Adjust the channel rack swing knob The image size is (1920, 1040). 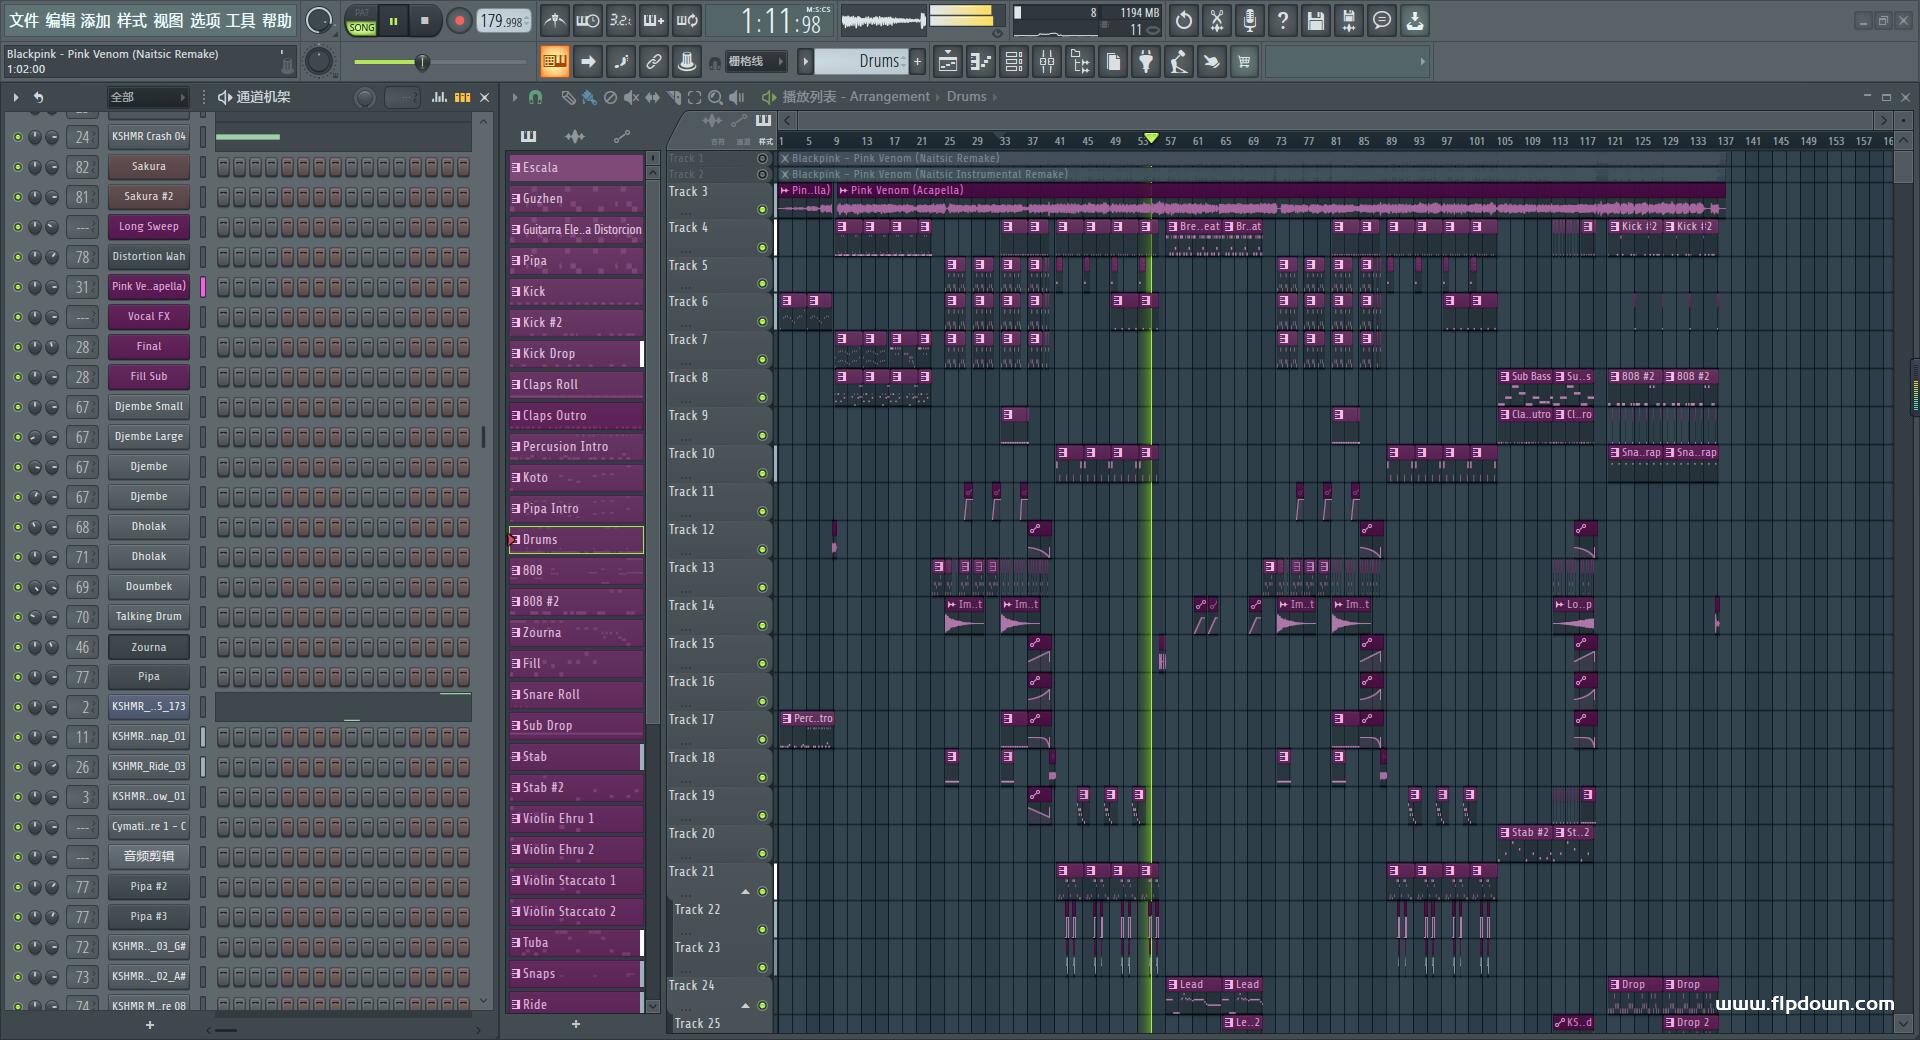pyautogui.click(x=365, y=97)
